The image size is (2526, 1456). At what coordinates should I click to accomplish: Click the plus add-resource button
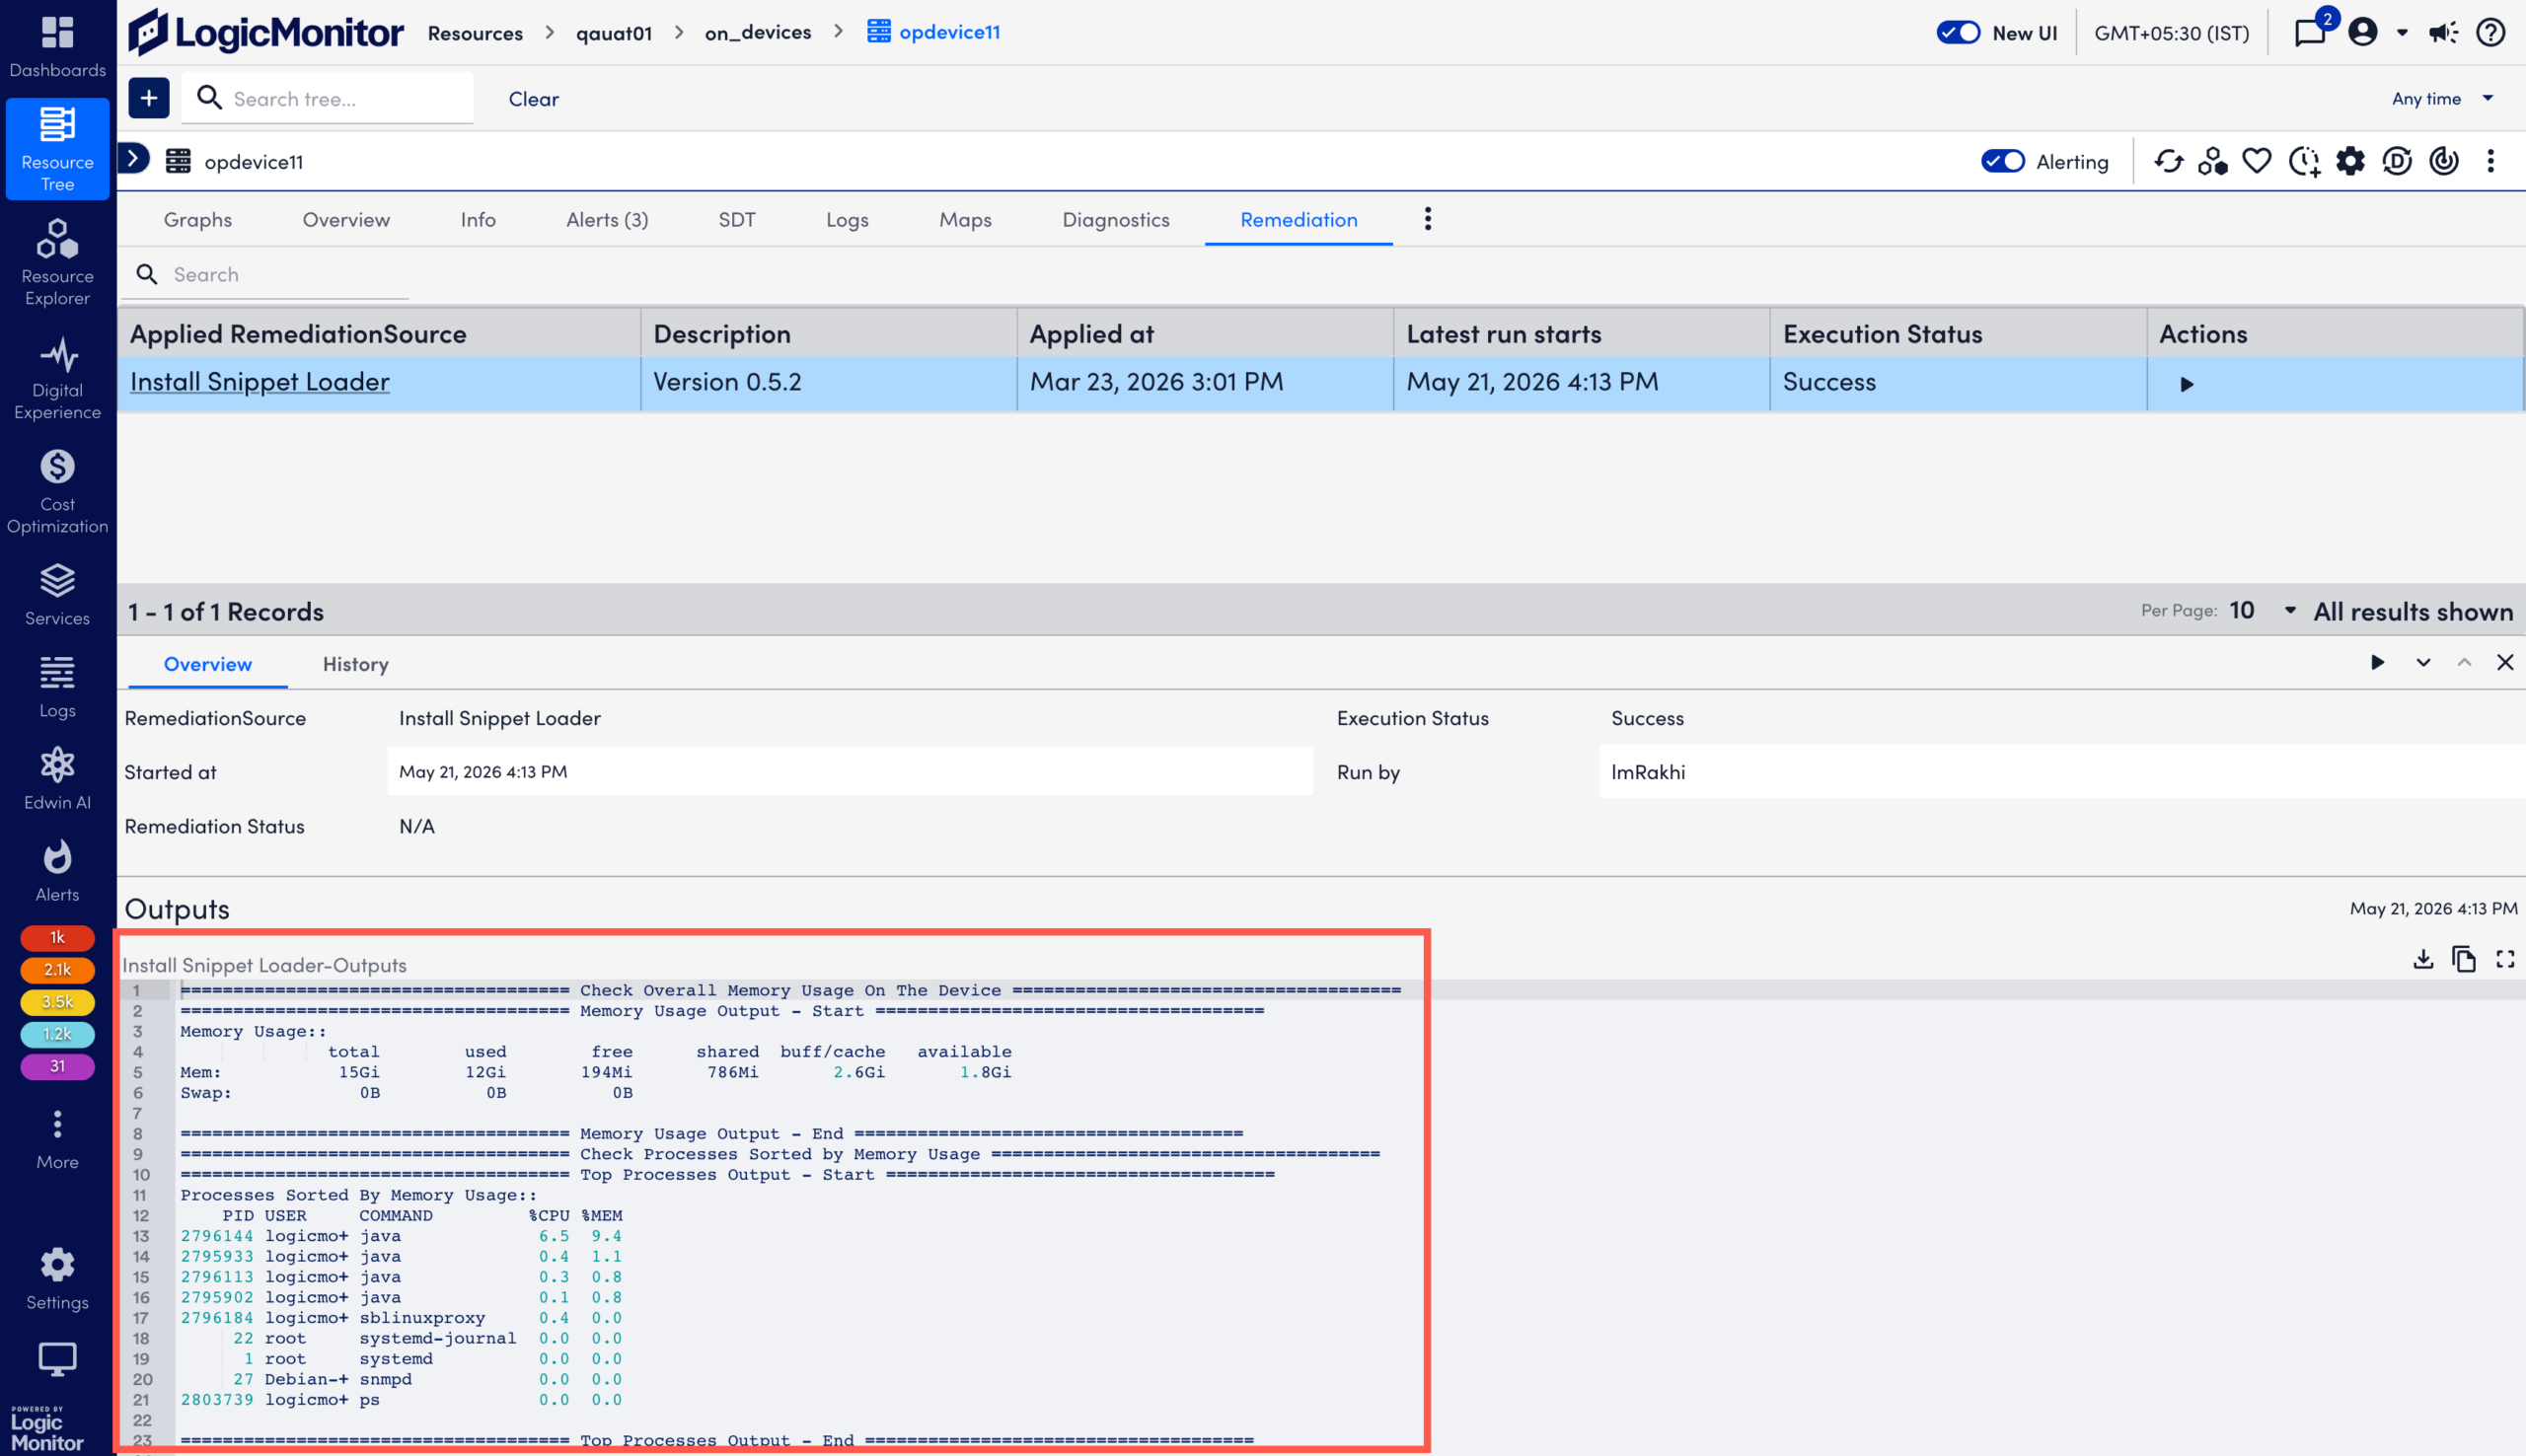click(149, 98)
